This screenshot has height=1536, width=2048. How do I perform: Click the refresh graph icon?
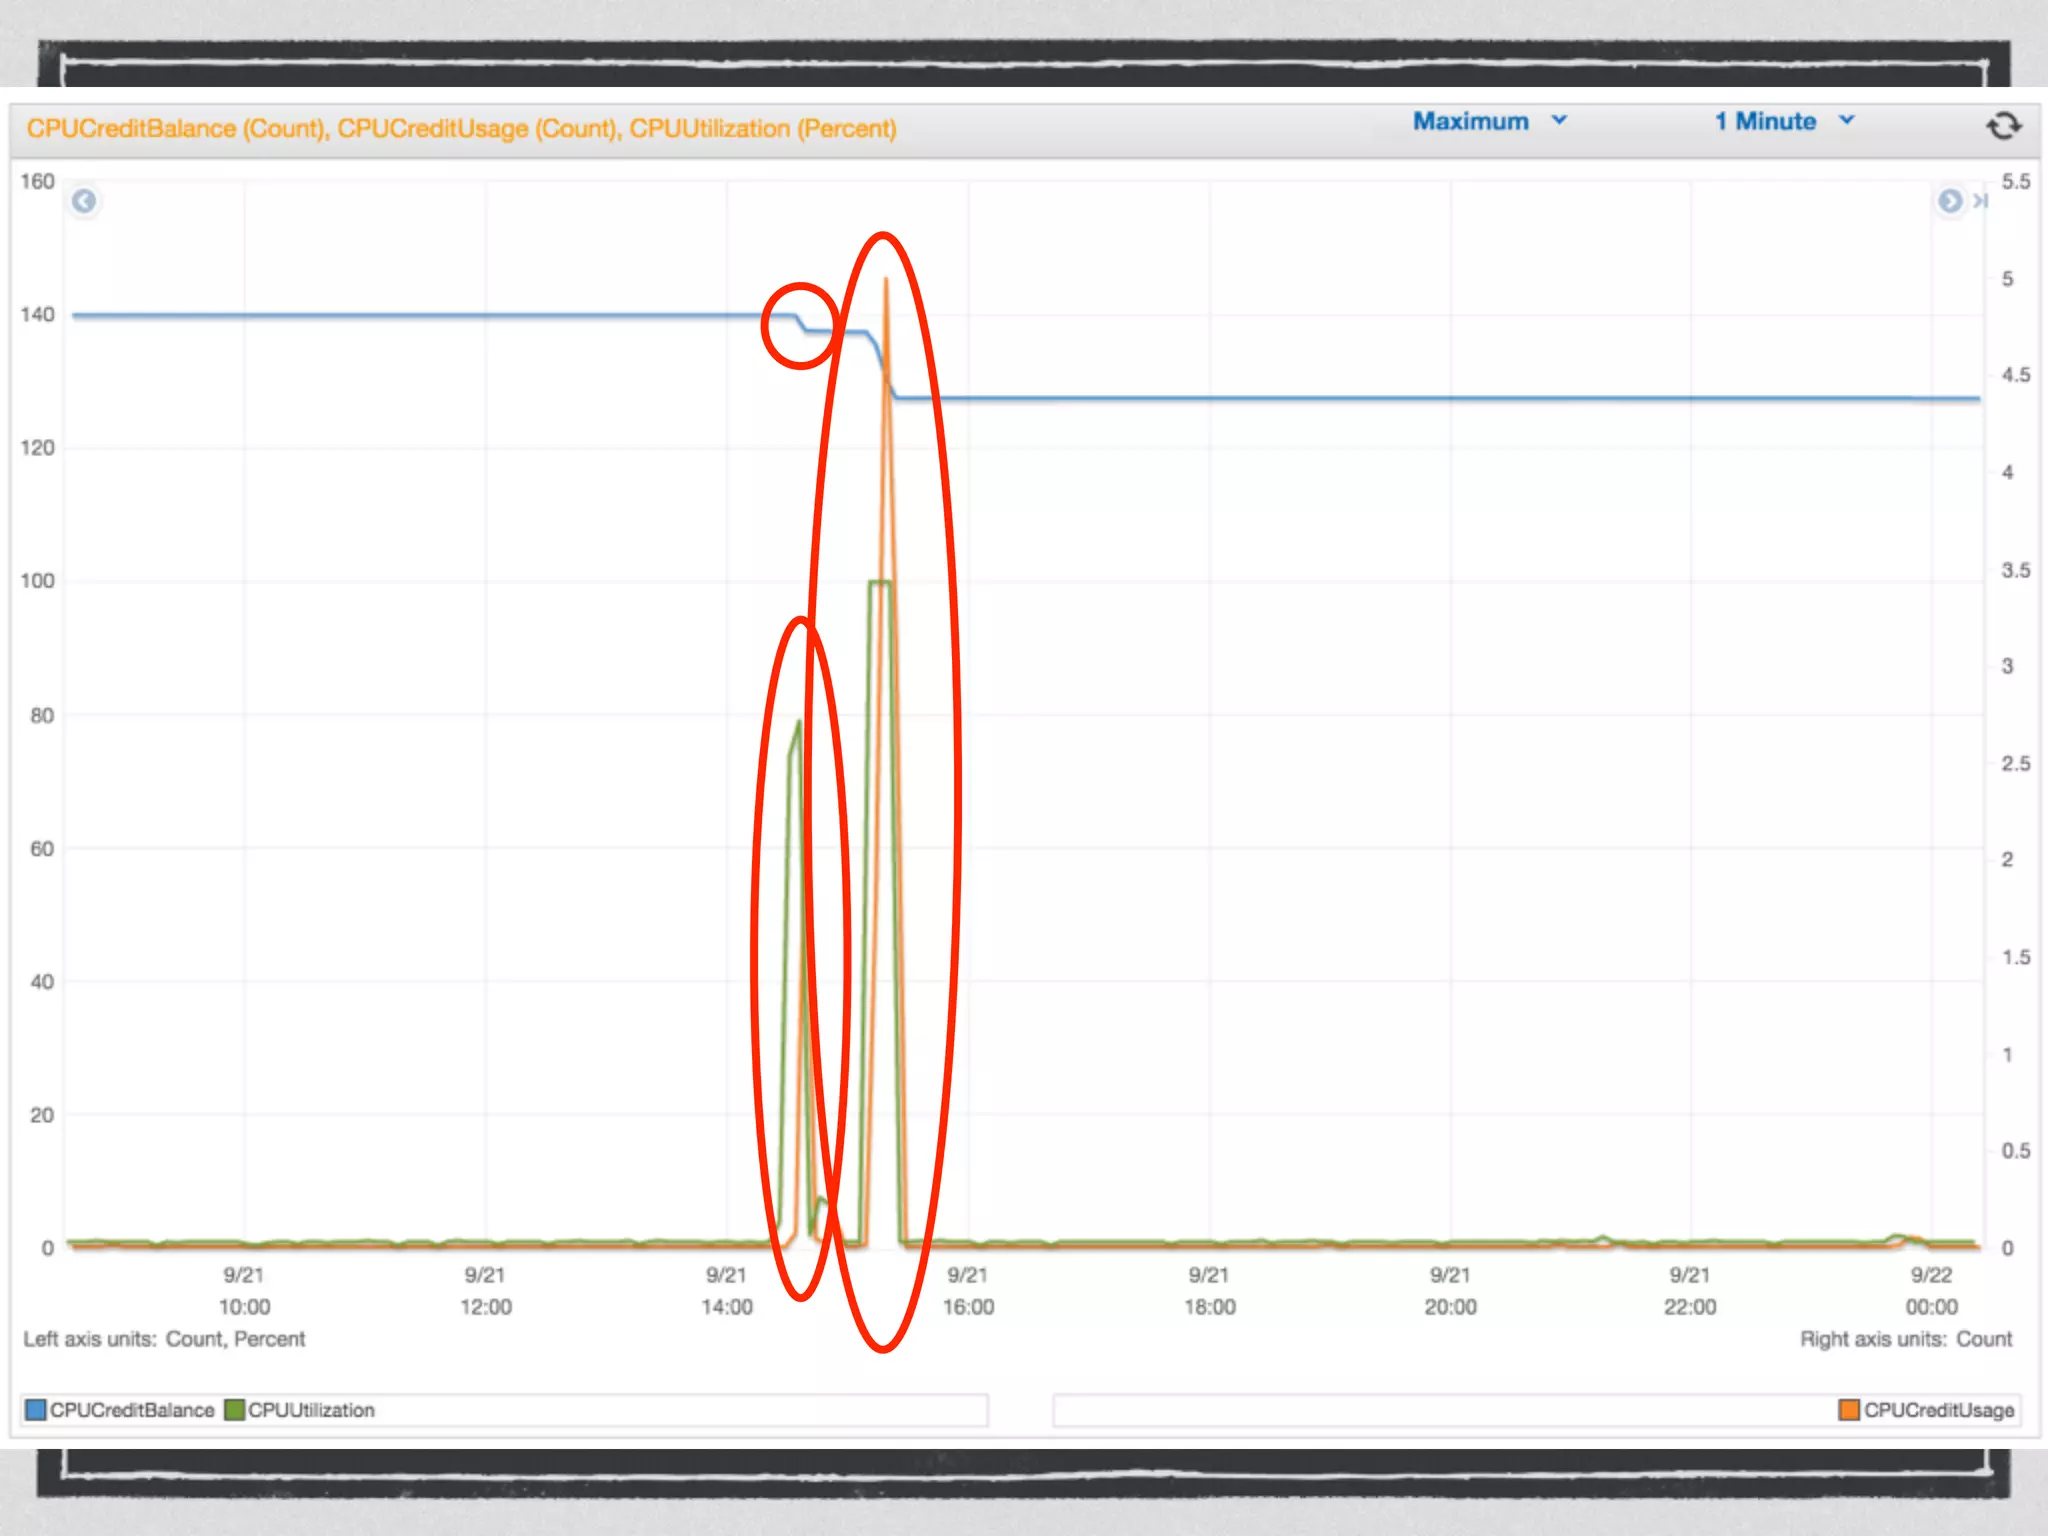click(2003, 126)
